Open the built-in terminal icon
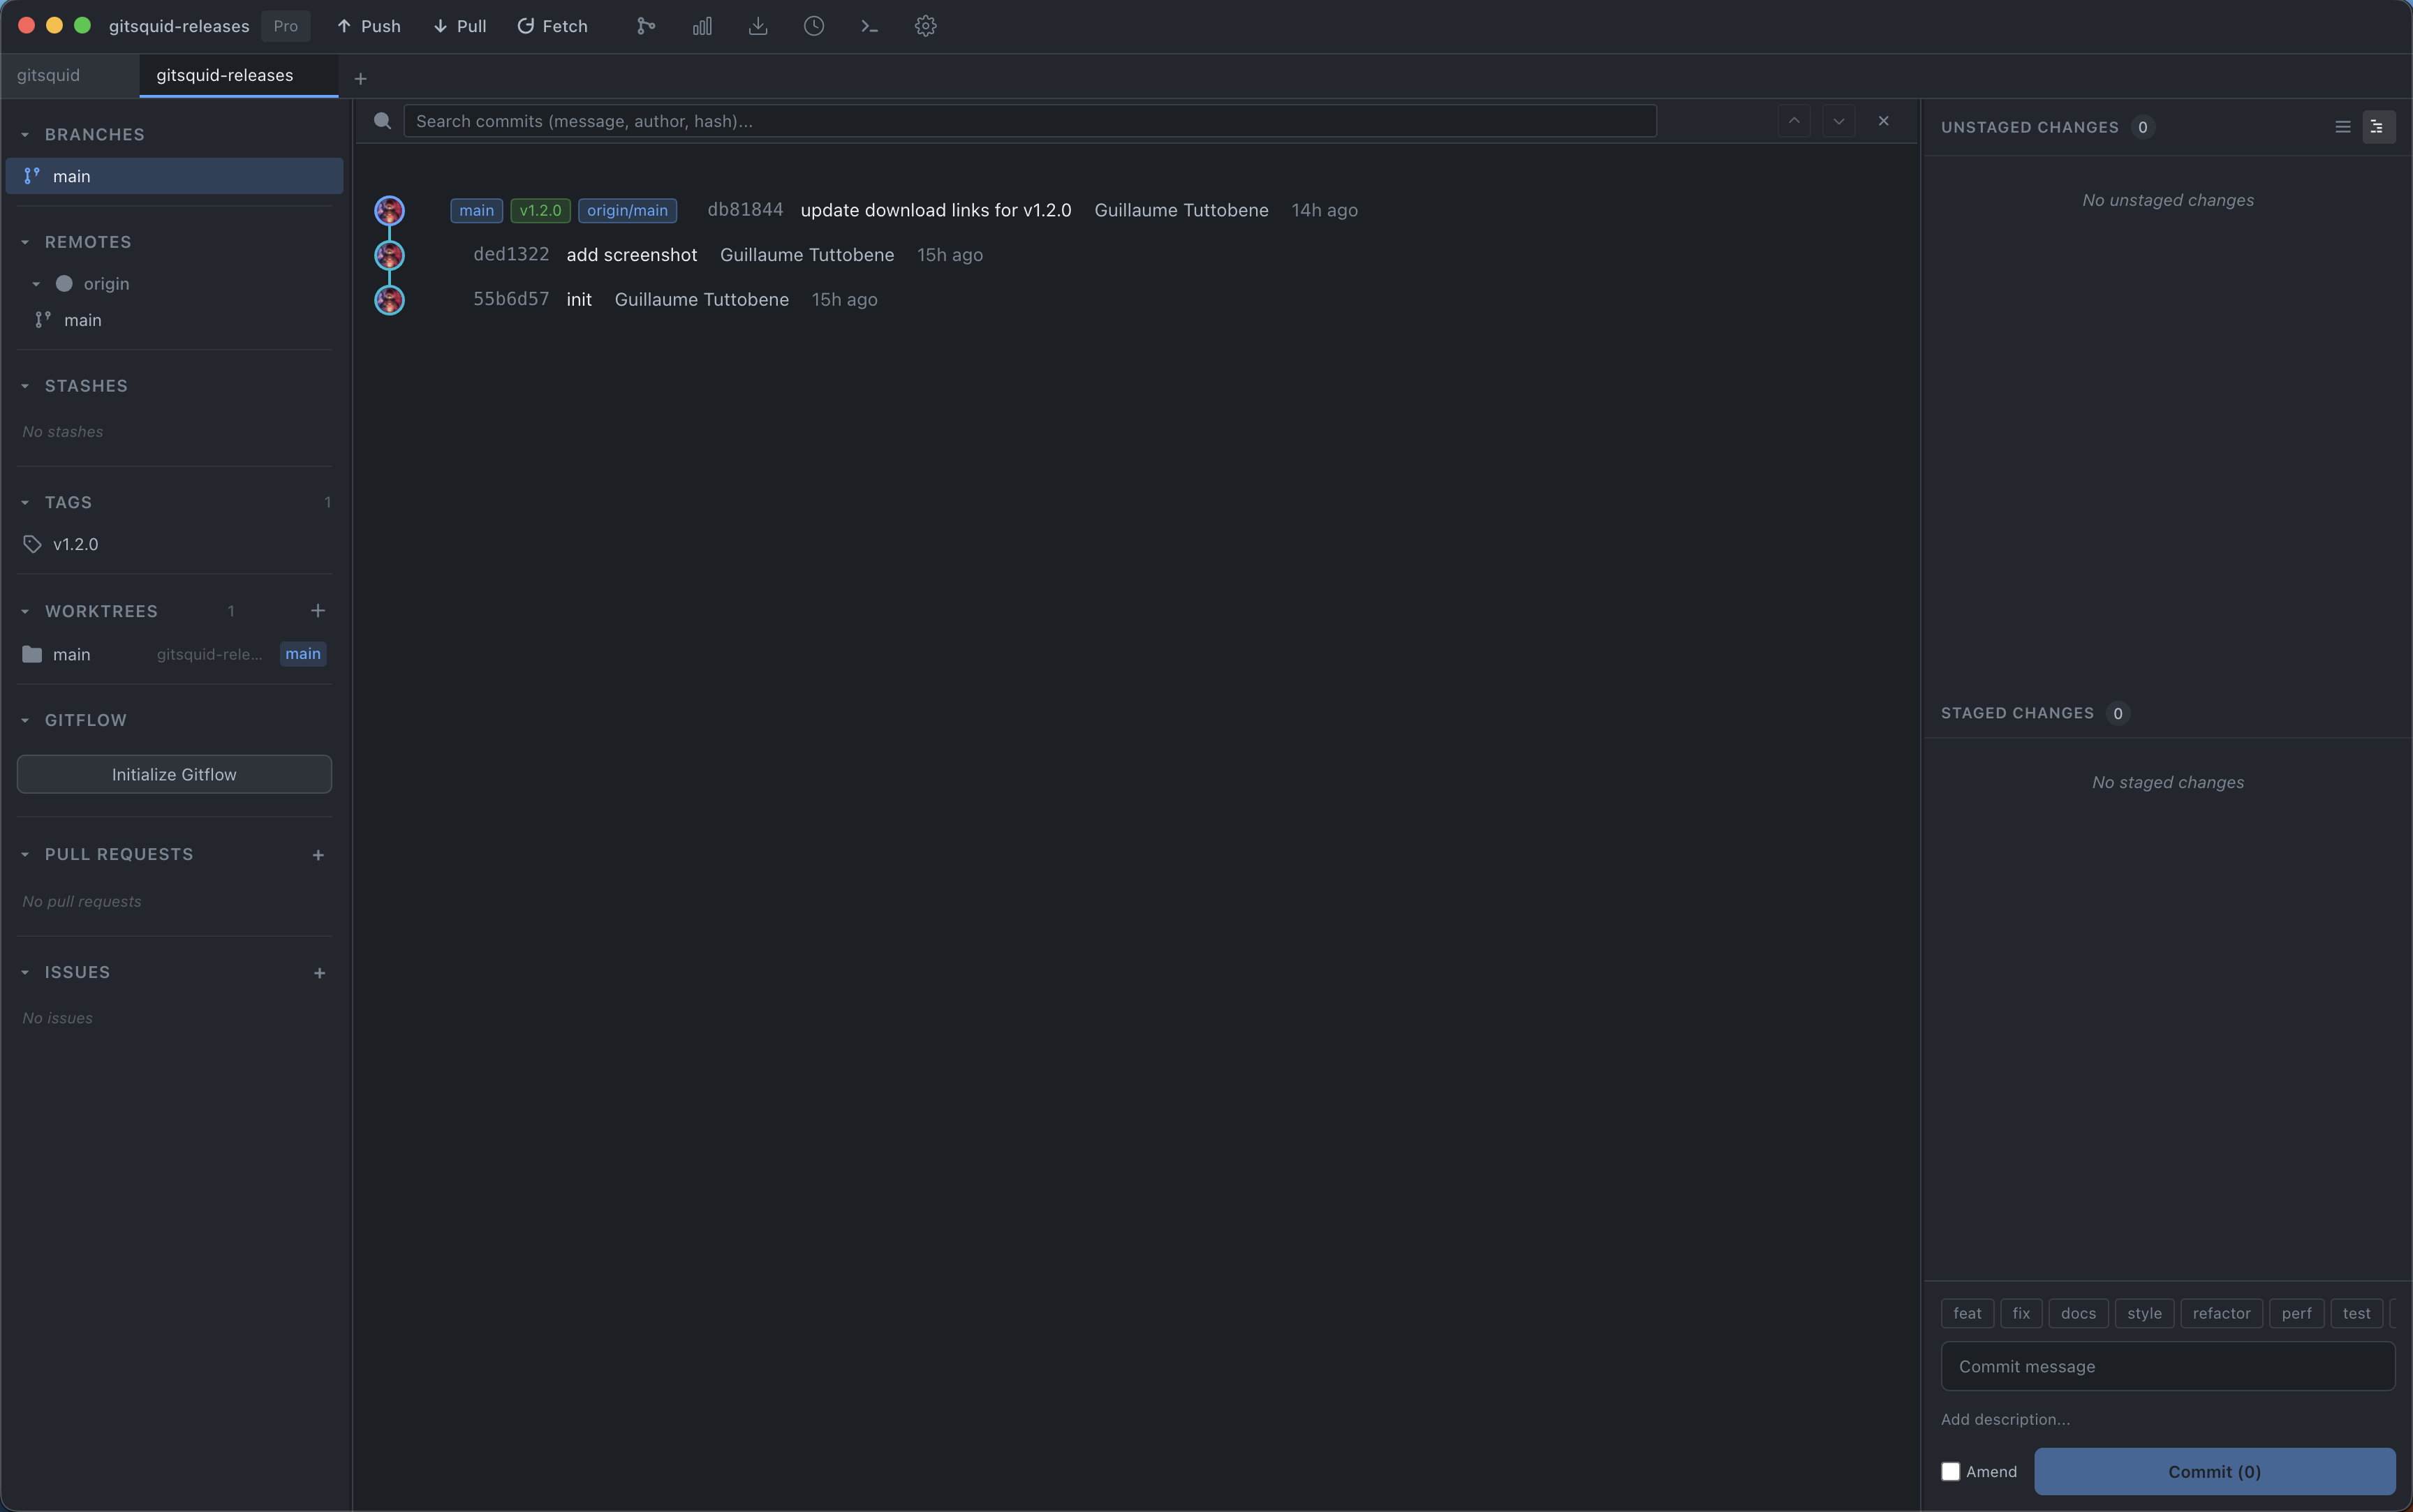This screenshot has width=2413, height=1512. point(868,26)
